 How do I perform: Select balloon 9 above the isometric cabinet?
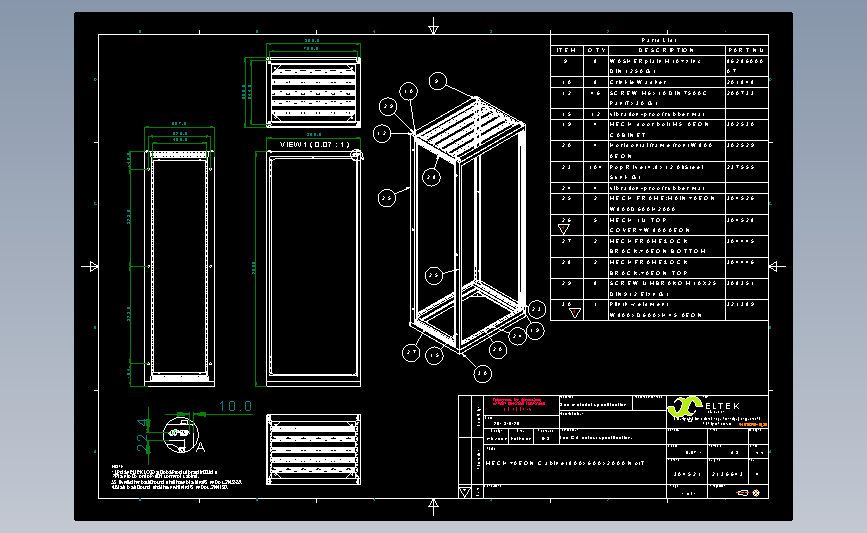click(x=437, y=81)
